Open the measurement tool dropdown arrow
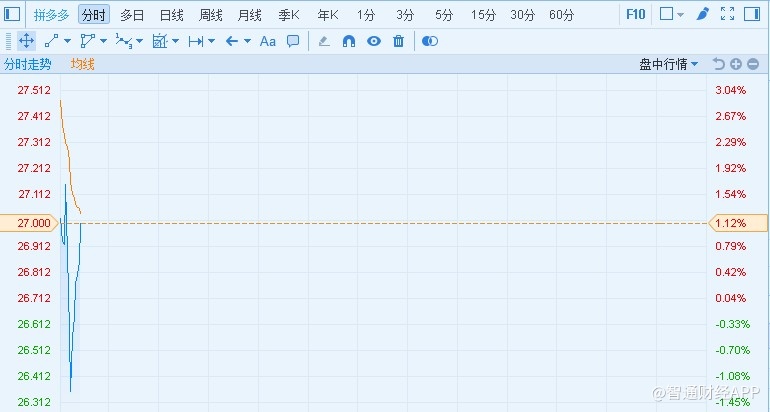The height and width of the screenshot is (412, 770). pyautogui.click(x=175, y=41)
